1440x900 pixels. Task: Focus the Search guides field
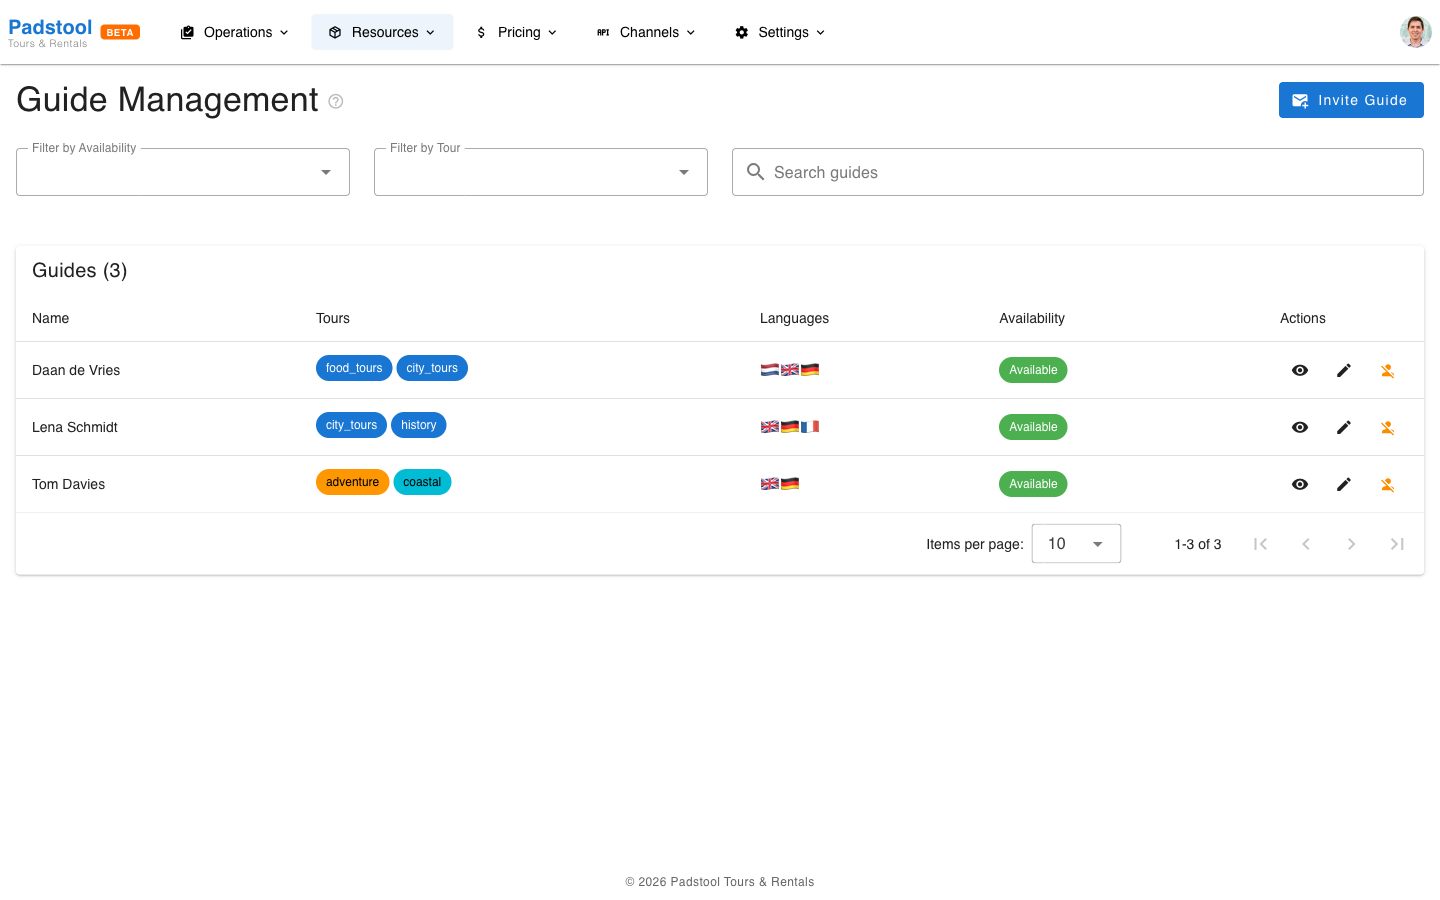coord(1078,172)
